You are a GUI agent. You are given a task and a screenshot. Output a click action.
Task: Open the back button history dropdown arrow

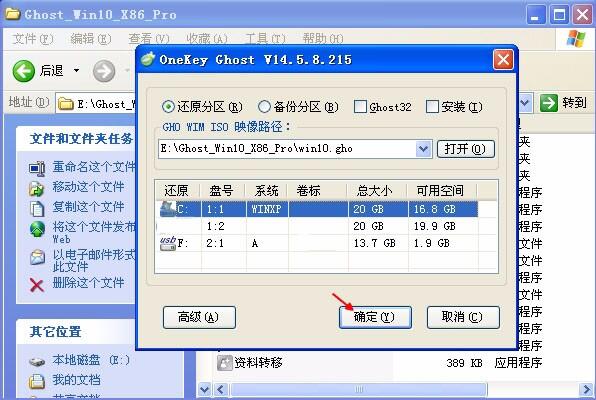(x=76, y=70)
